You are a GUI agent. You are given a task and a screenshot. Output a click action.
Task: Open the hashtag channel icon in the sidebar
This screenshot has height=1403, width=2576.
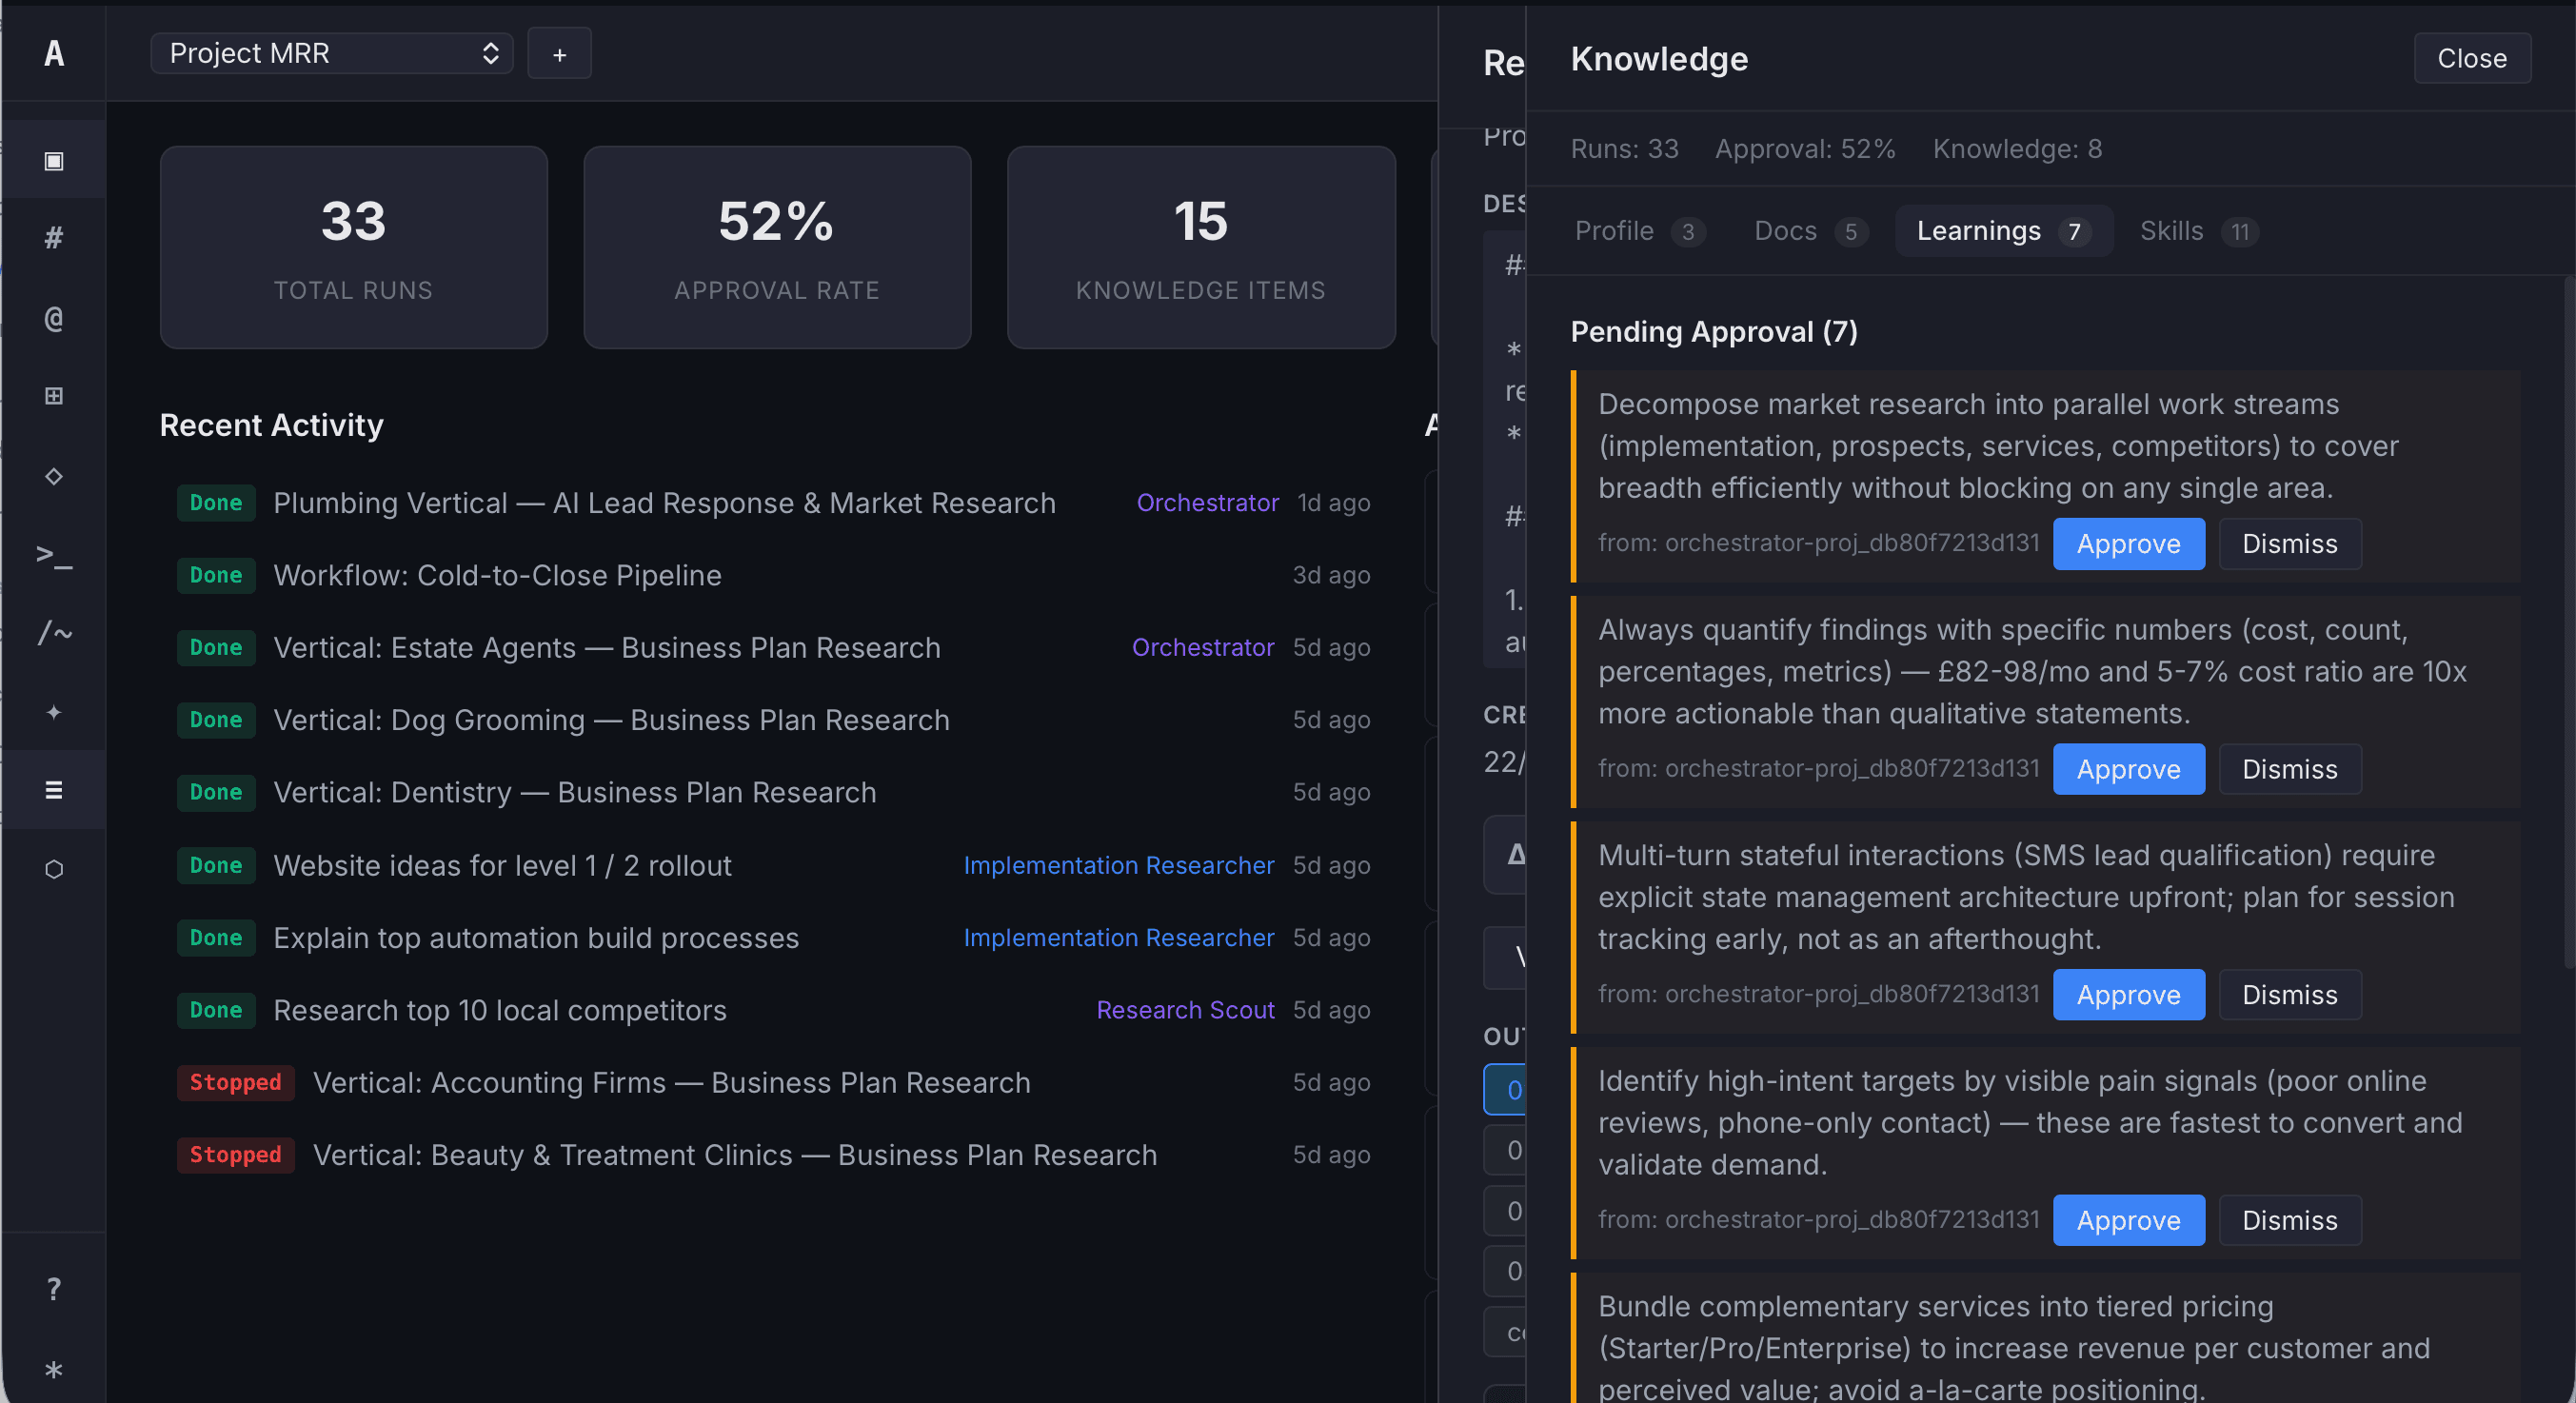(x=54, y=238)
